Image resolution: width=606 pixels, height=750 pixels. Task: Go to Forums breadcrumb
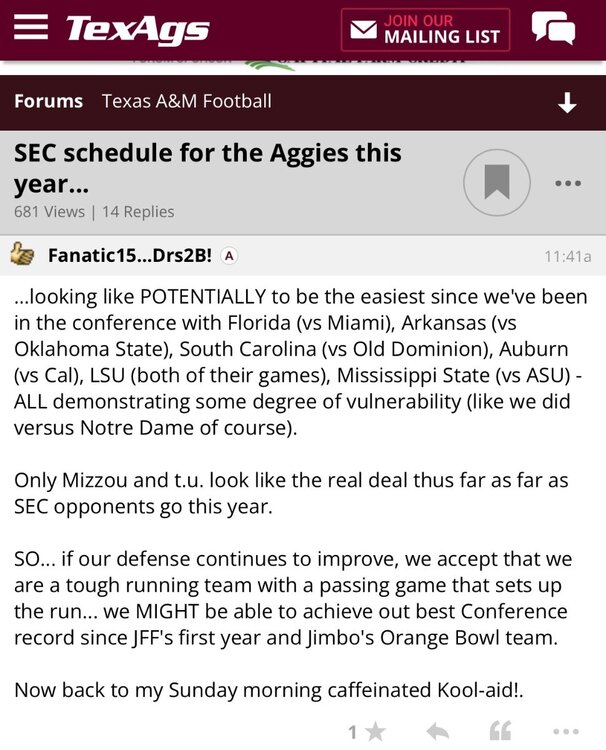tap(48, 101)
